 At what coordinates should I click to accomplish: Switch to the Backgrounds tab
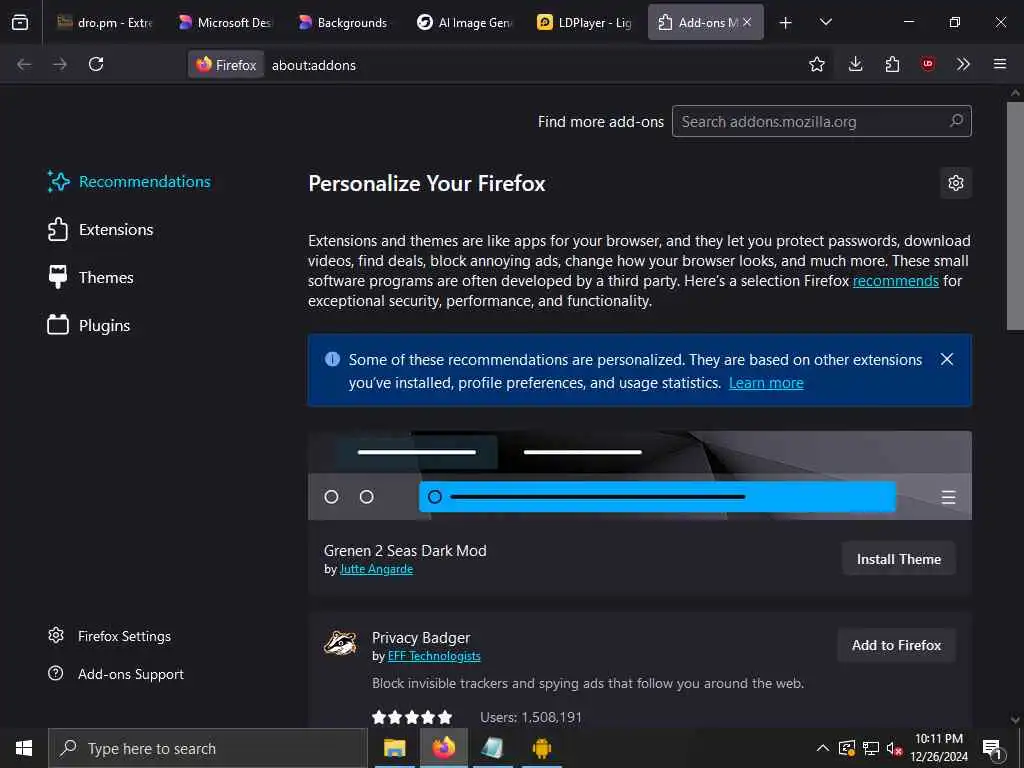(x=345, y=22)
